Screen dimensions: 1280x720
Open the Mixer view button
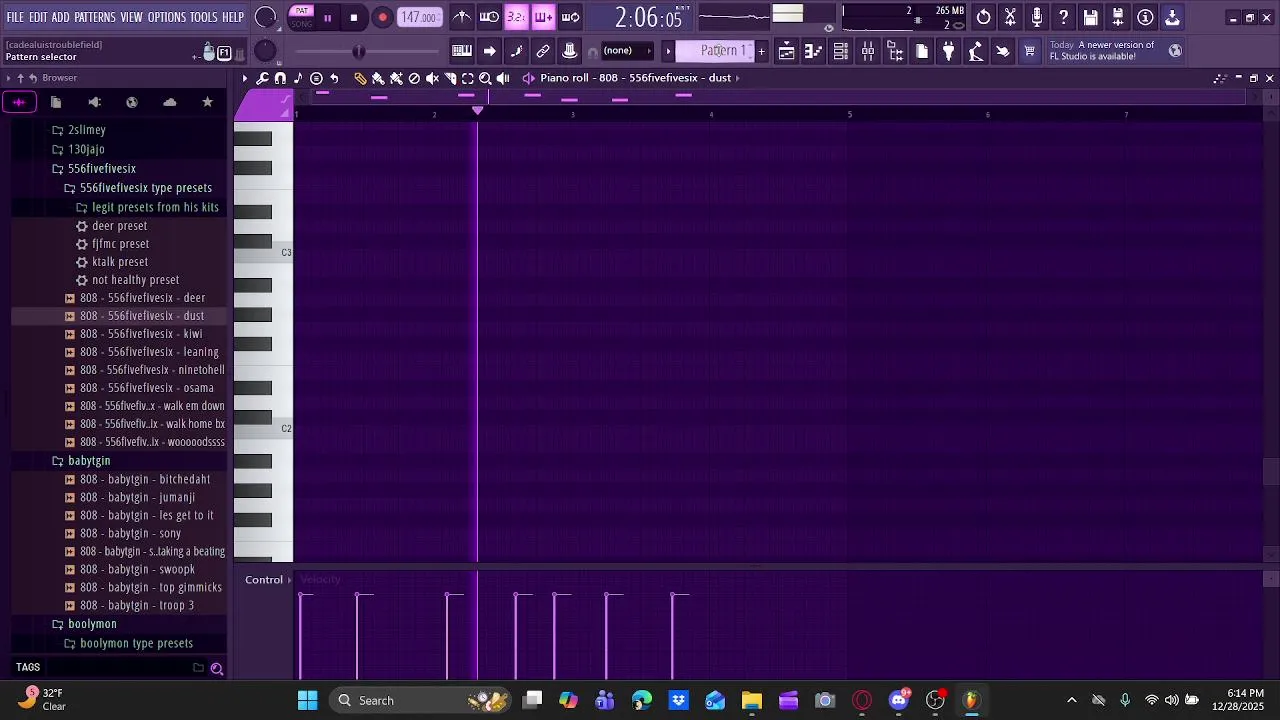(x=868, y=51)
